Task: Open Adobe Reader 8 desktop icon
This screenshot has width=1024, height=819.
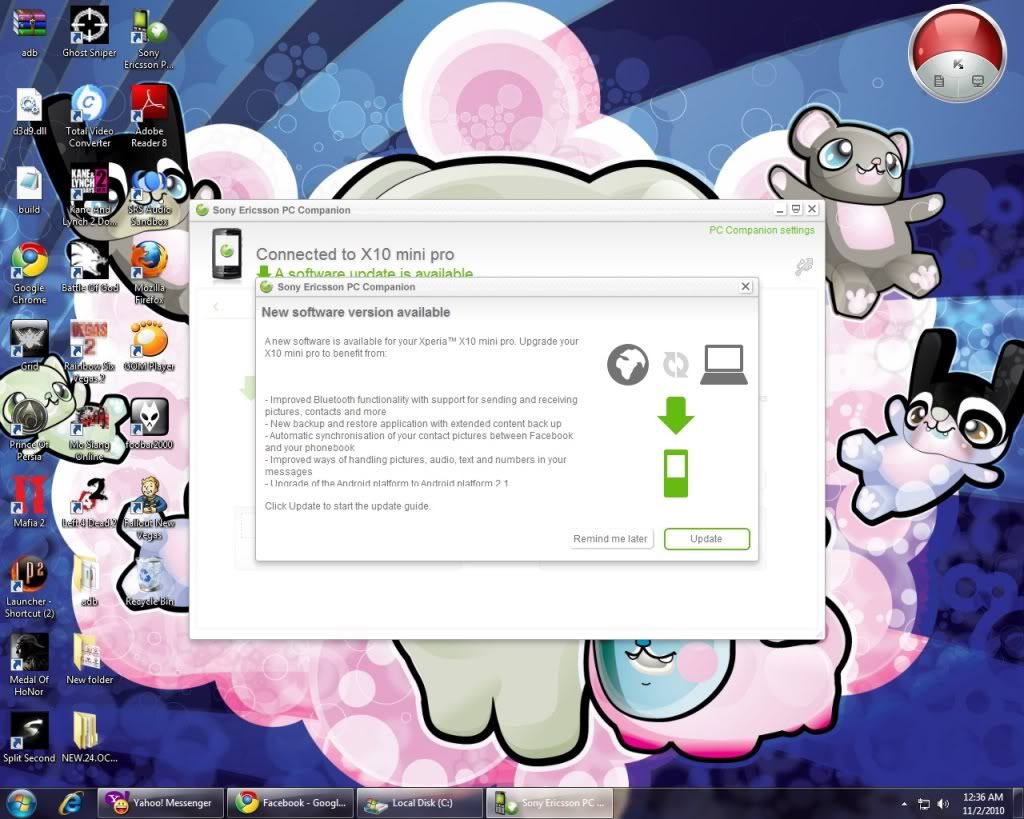Action: pos(149,106)
